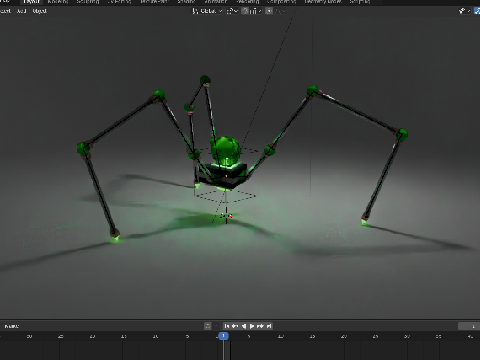Jump to the next keyframe
Viewport: 480px width, 360px height.
pyautogui.click(x=261, y=326)
